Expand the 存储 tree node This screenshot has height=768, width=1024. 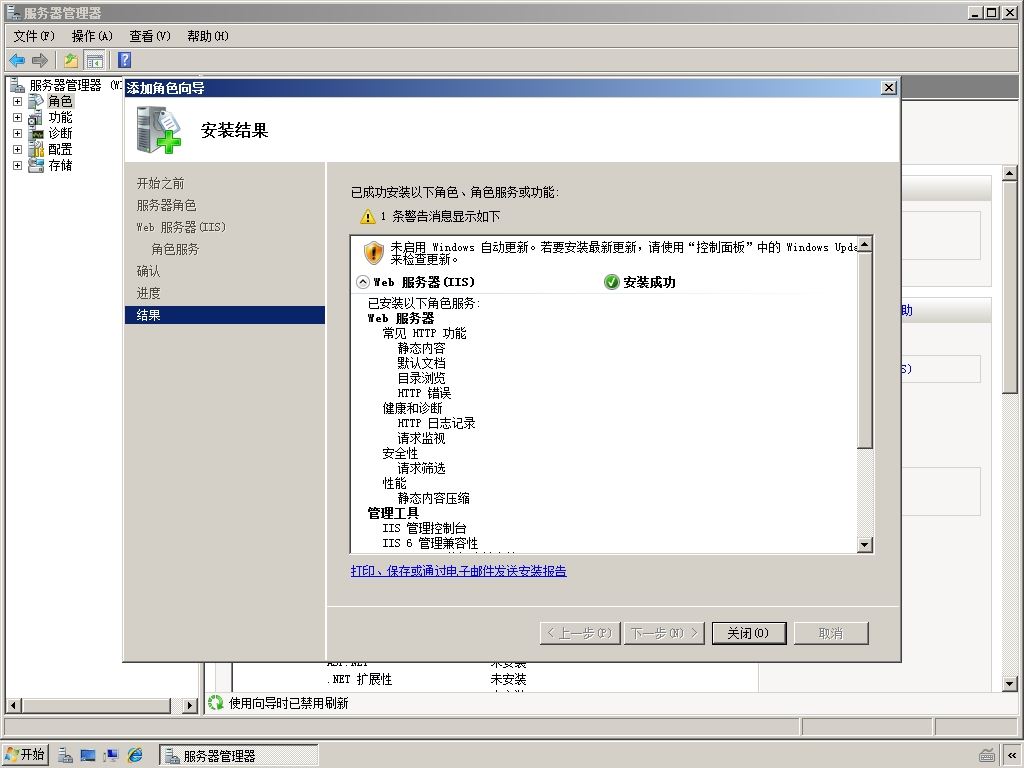(18, 165)
